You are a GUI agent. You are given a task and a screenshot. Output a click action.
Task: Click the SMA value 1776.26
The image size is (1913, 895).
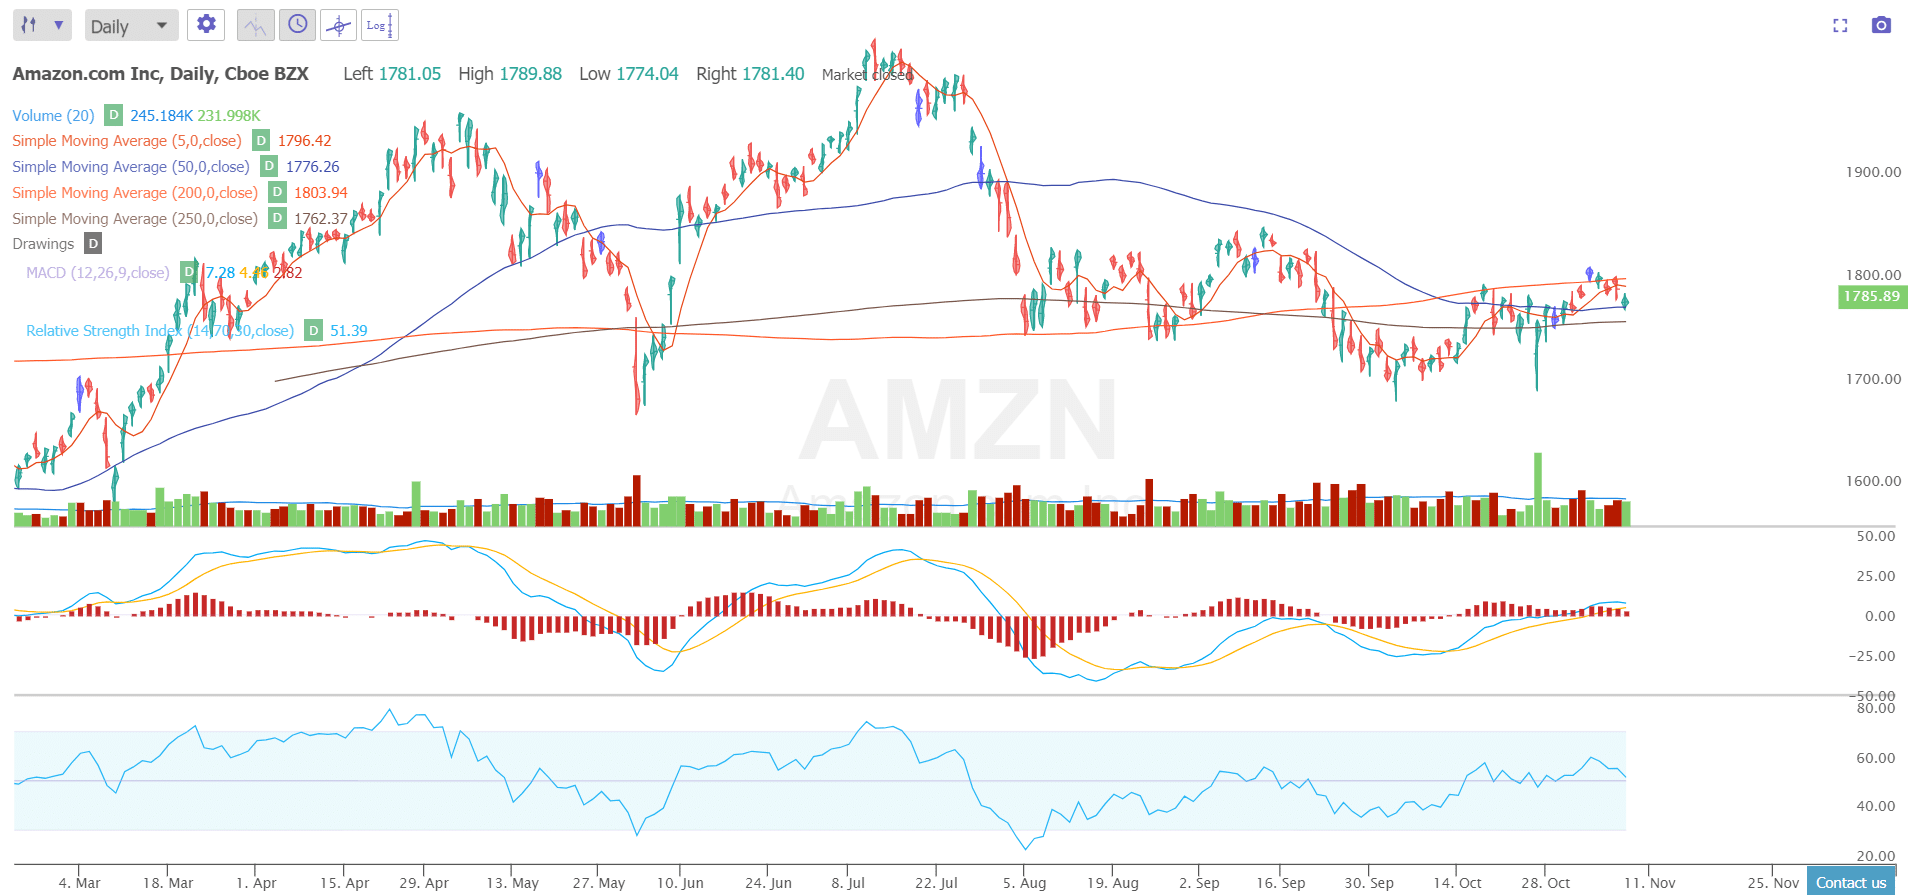(x=313, y=167)
